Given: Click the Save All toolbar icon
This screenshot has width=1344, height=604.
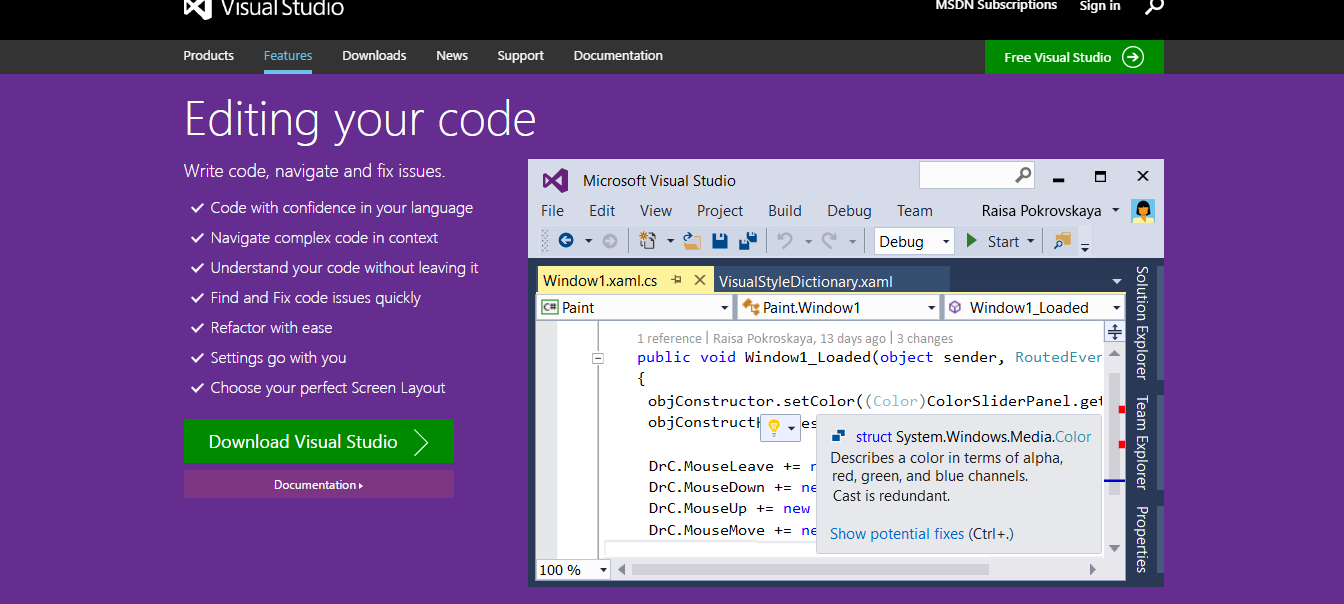Looking at the screenshot, I should (747, 241).
